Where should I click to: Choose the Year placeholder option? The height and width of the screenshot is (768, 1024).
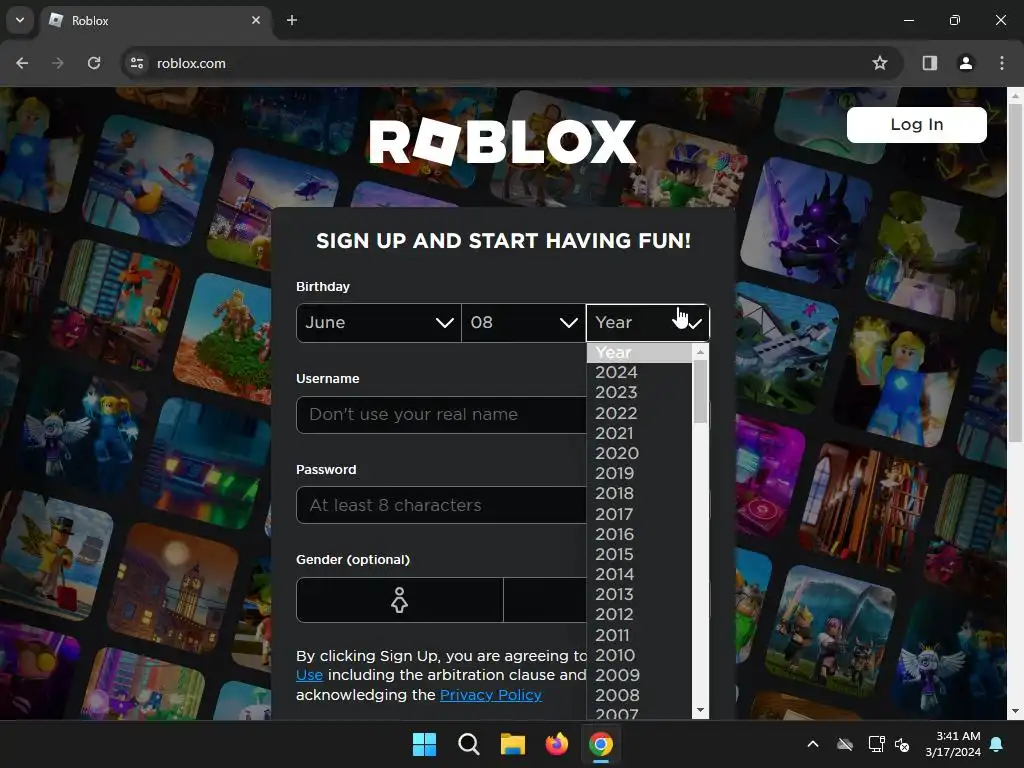pos(639,353)
